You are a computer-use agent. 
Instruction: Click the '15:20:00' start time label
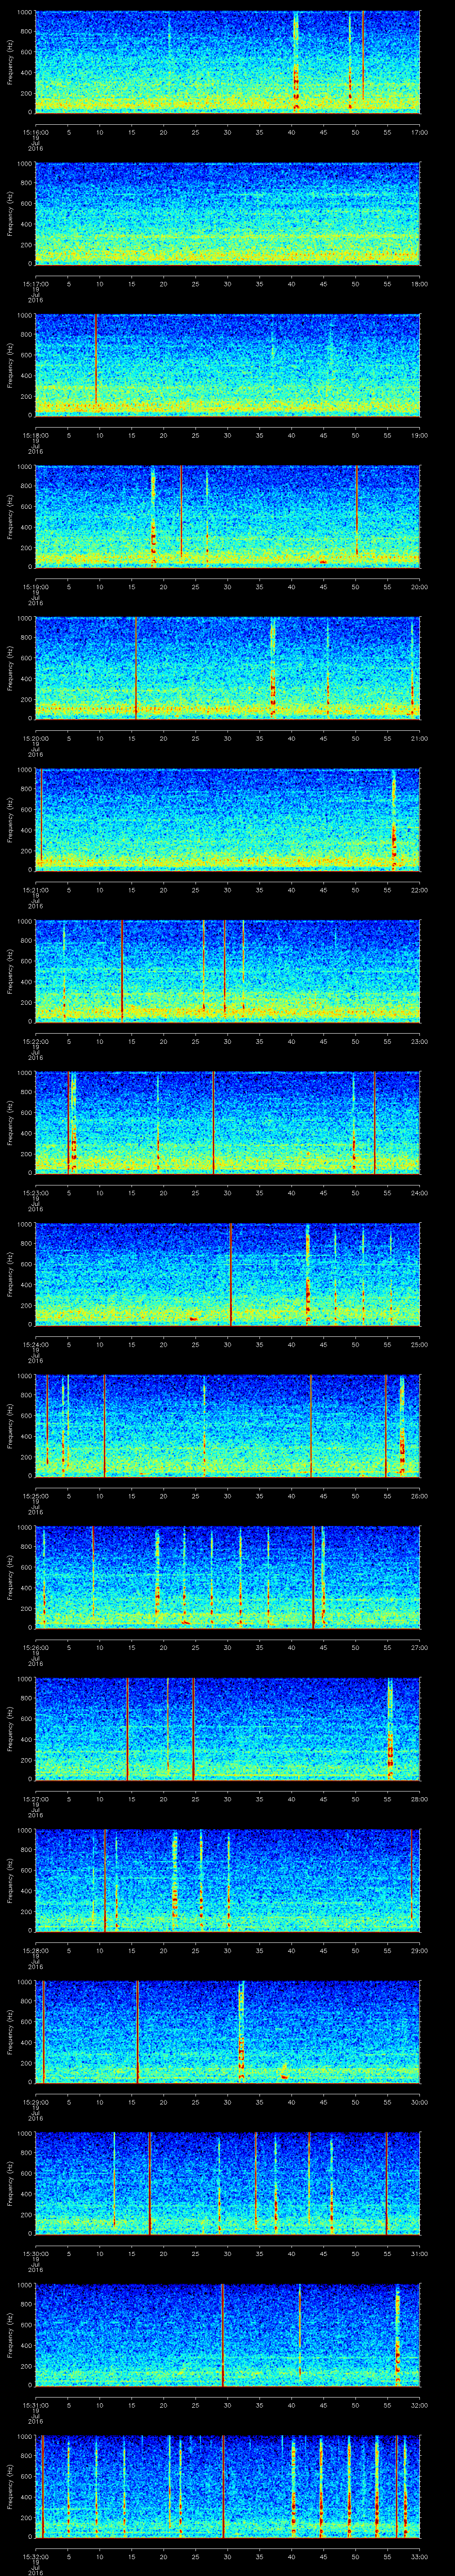tap(35, 738)
